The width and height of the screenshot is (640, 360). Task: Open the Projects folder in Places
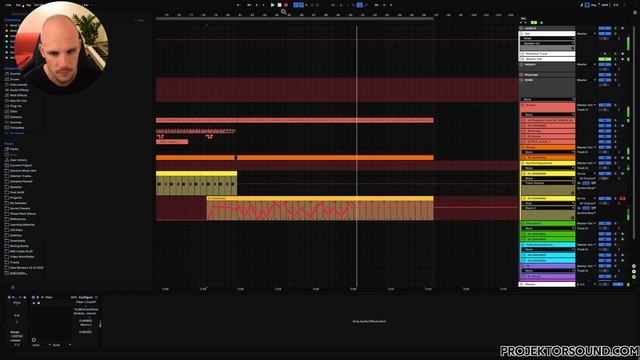tap(16, 198)
